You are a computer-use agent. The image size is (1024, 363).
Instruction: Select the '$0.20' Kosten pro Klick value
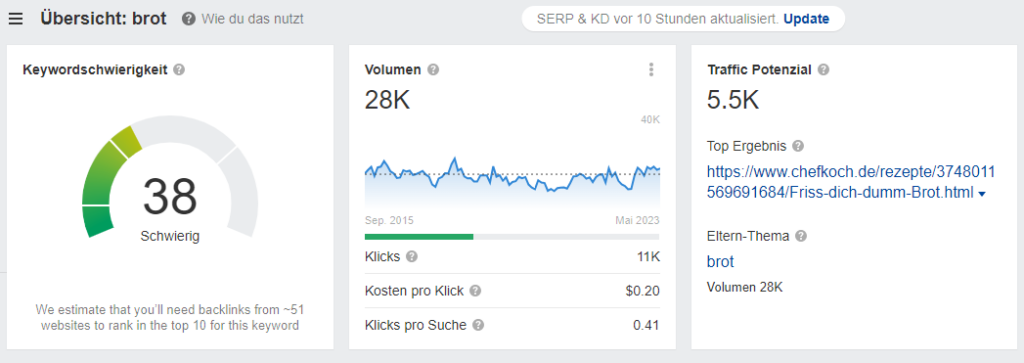pos(643,291)
